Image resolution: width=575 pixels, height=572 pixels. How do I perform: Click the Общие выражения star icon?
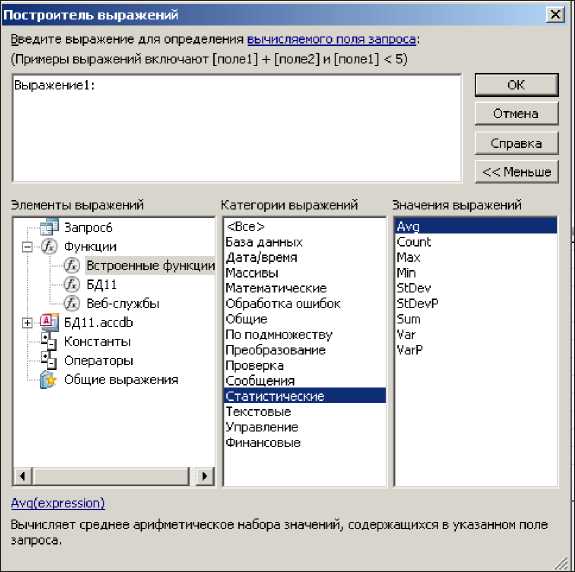(49, 380)
